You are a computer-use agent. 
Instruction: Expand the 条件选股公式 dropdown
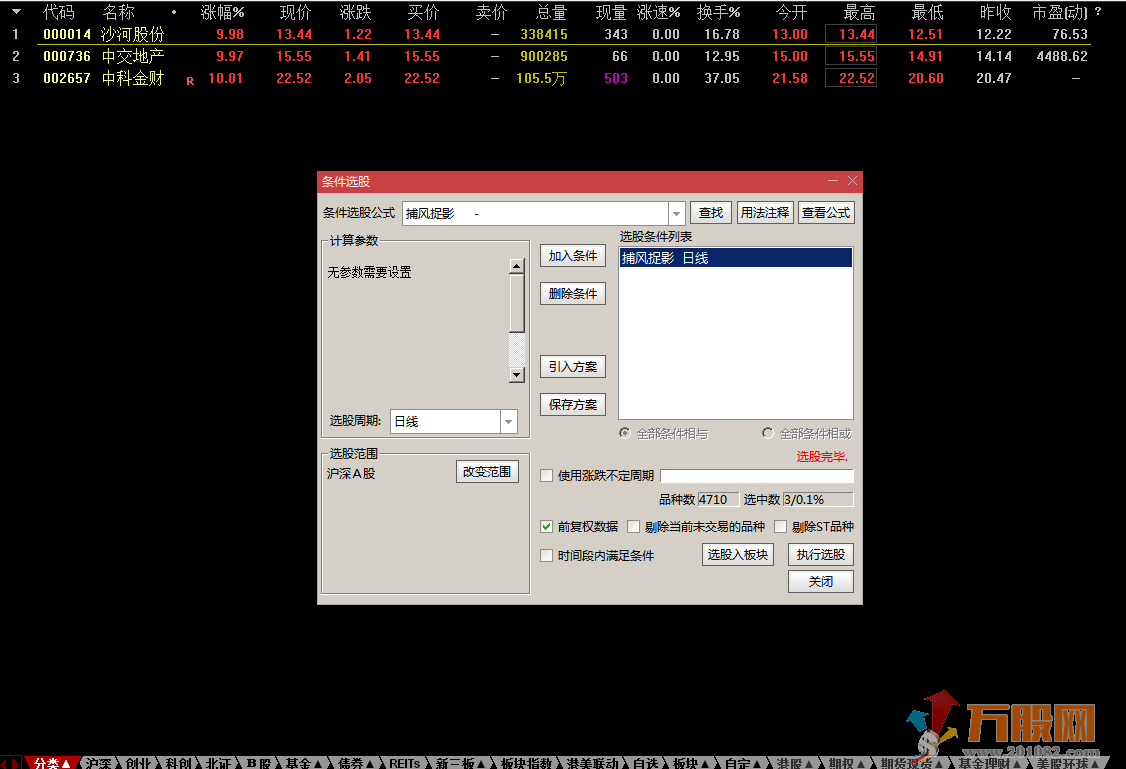(676, 213)
